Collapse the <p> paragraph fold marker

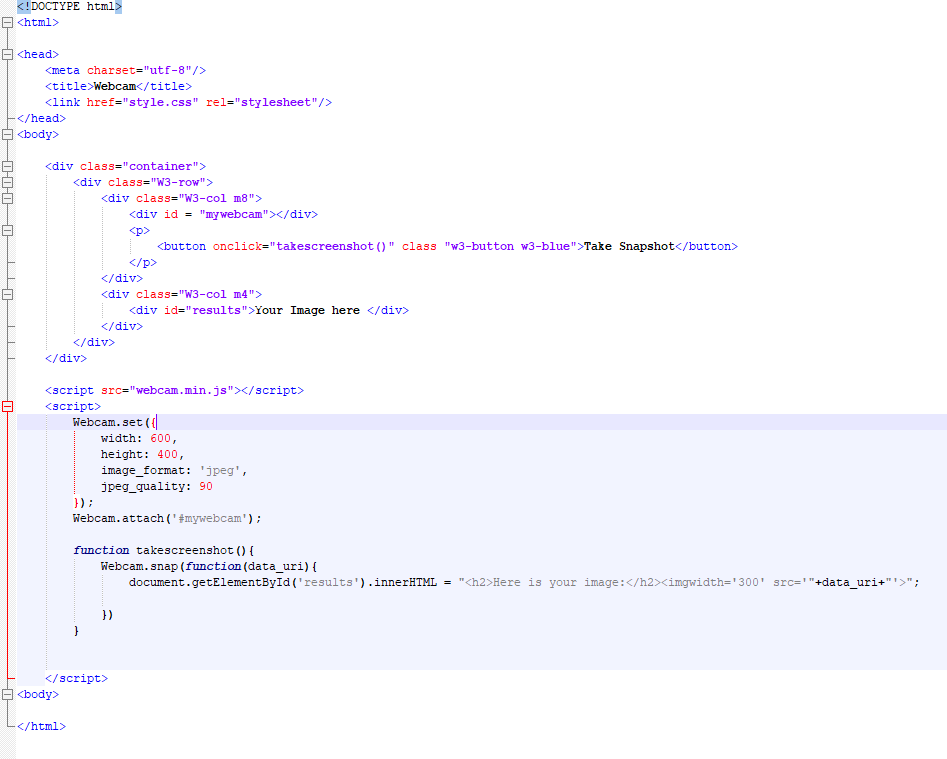point(7,230)
